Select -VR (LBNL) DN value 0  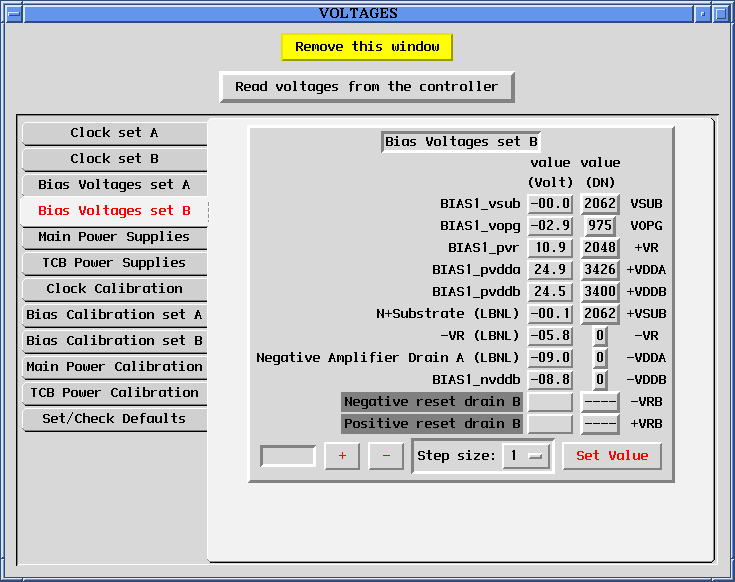600,336
